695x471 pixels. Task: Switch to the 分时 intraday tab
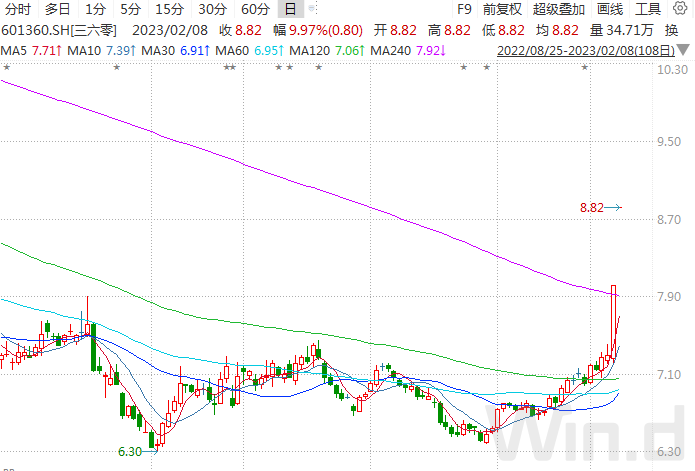pyautogui.click(x=18, y=8)
